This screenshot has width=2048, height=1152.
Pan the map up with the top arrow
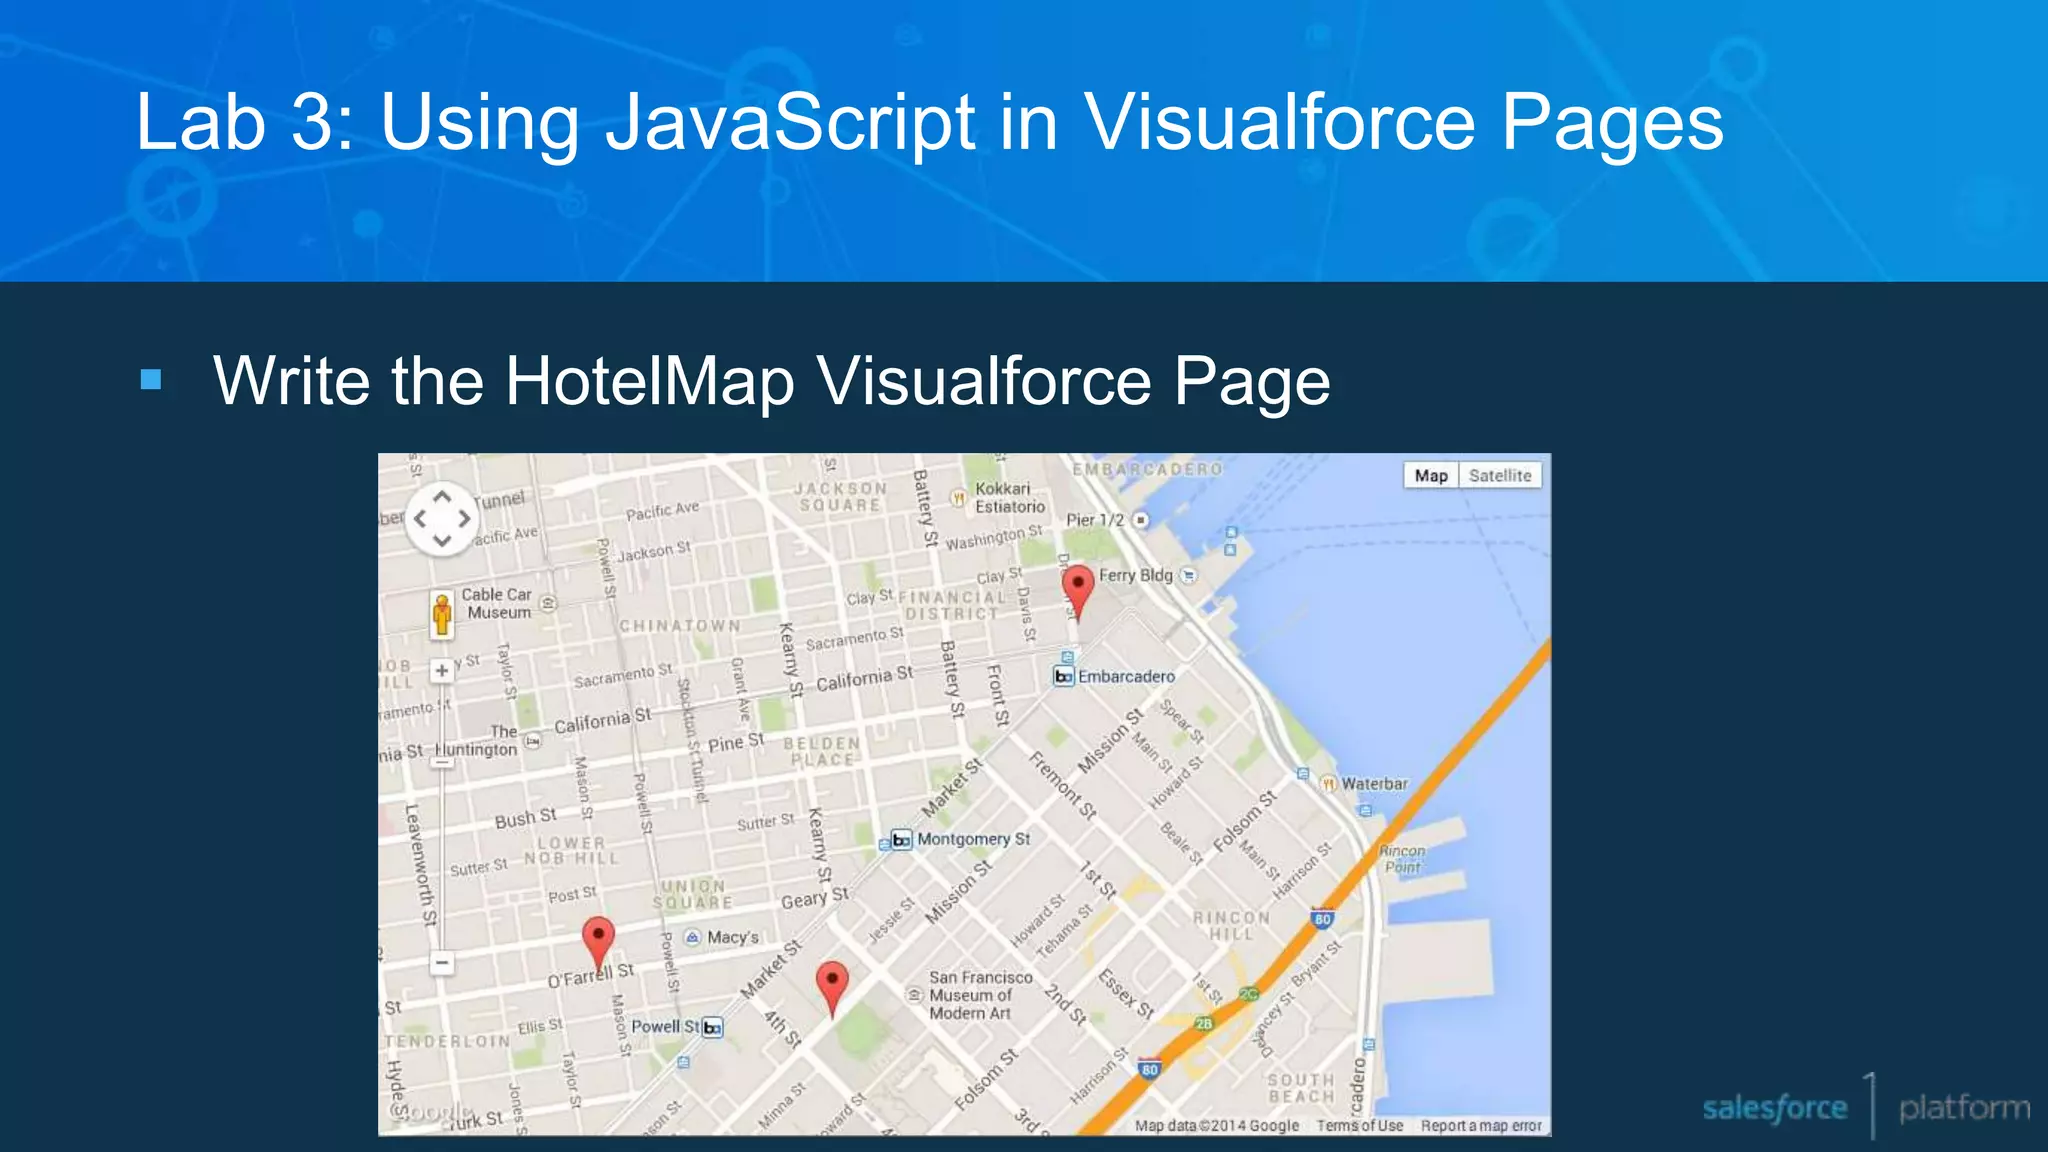point(442,497)
